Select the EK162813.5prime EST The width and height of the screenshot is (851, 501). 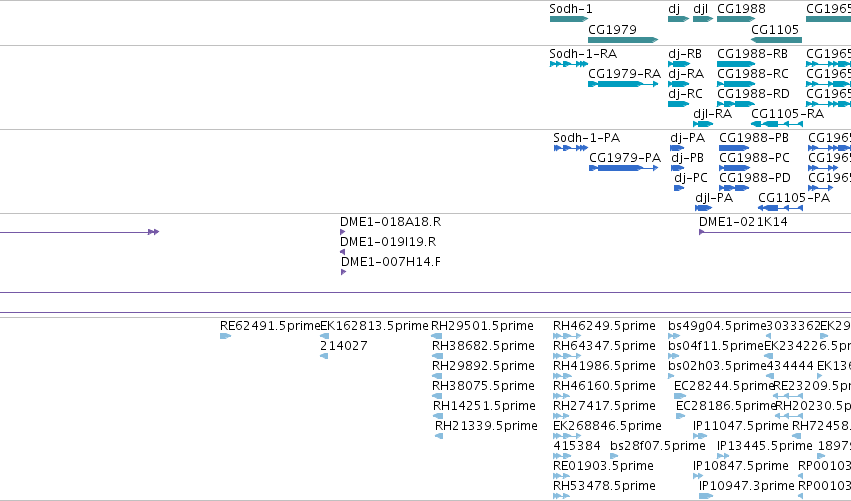point(325,337)
